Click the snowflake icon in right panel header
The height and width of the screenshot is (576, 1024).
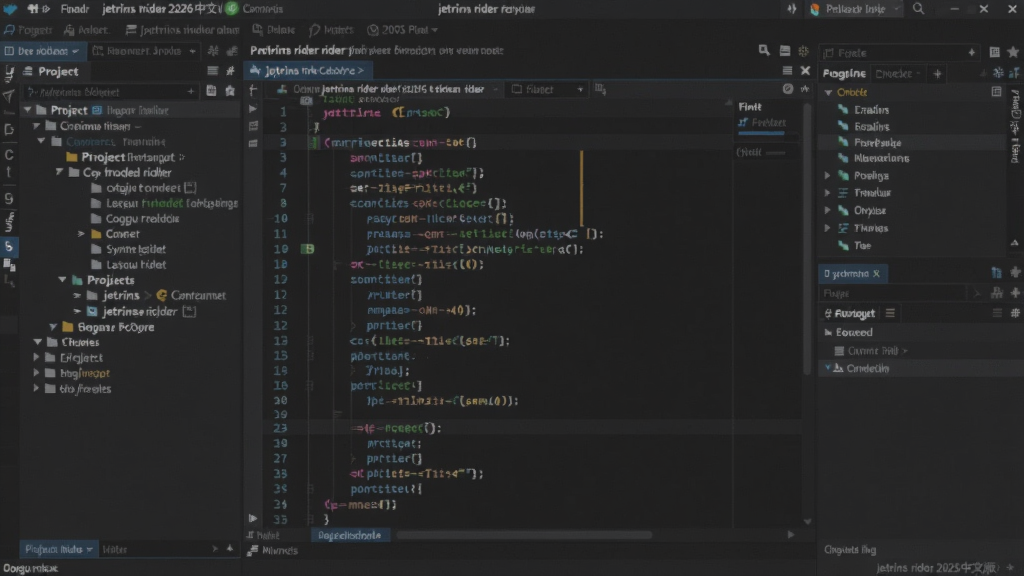coord(998,73)
